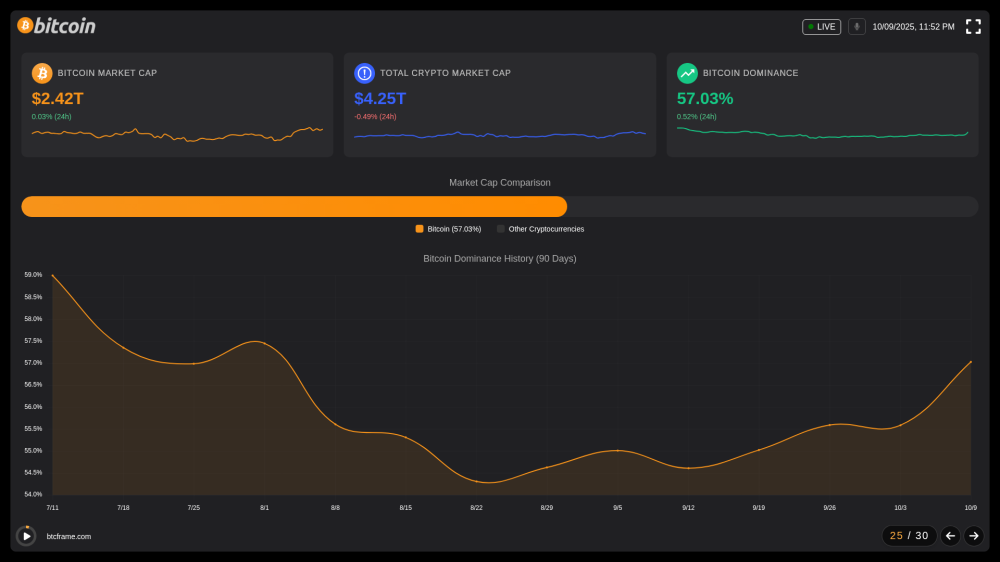The width and height of the screenshot is (1000, 562).
Task: Click the $2.42T Bitcoin market cap value
Action: [x=57, y=98]
